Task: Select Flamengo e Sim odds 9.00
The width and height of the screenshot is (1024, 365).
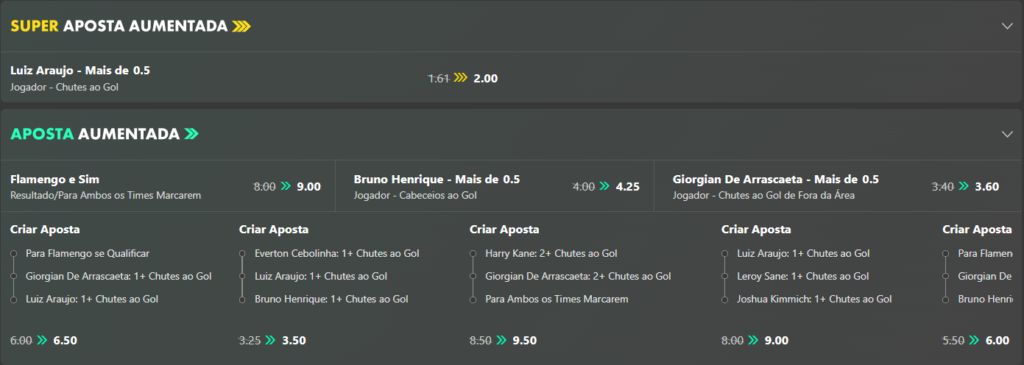Action: point(308,186)
